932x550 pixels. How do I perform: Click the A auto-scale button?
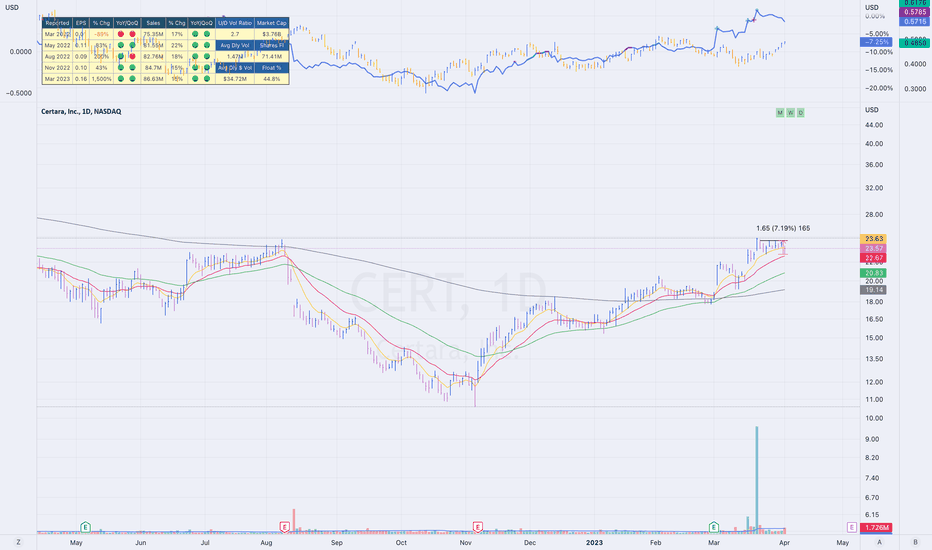pyautogui.click(x=879, y=542)
